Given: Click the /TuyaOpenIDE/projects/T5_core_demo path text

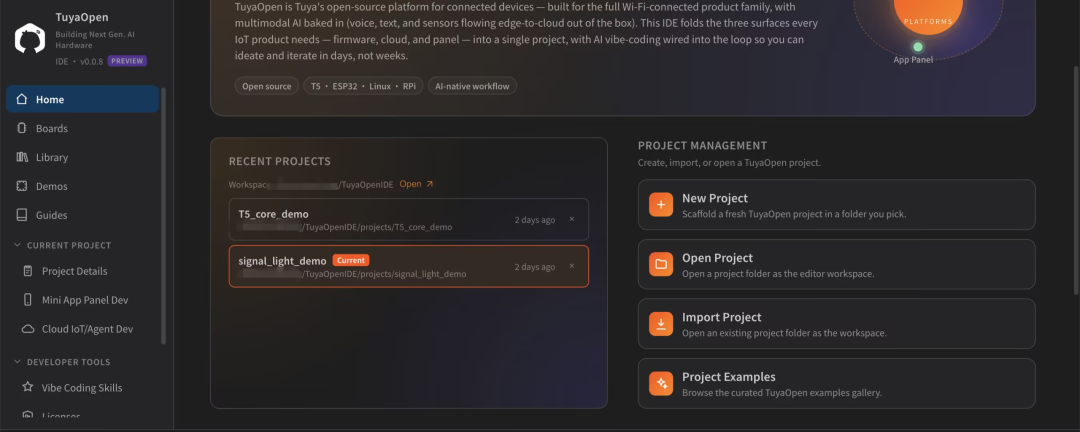Looking at the screenshot, I should point(377,227).
